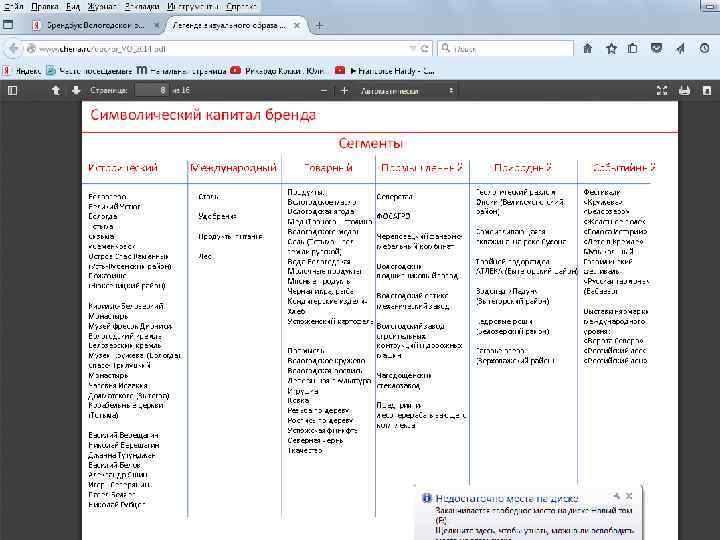Open the Рикардо Кокки YouTube bookmark
Viewport: 720px width, 540px height.
coord(279,71)
